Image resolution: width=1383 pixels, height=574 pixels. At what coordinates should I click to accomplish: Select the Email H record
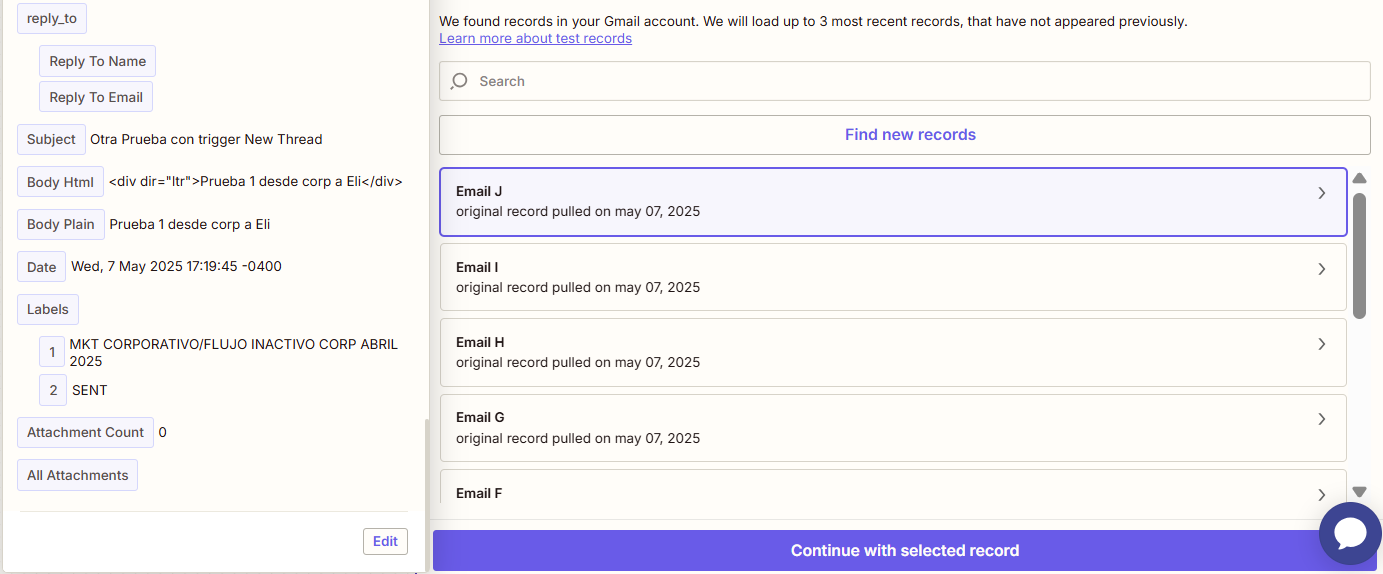coord(893,352)
